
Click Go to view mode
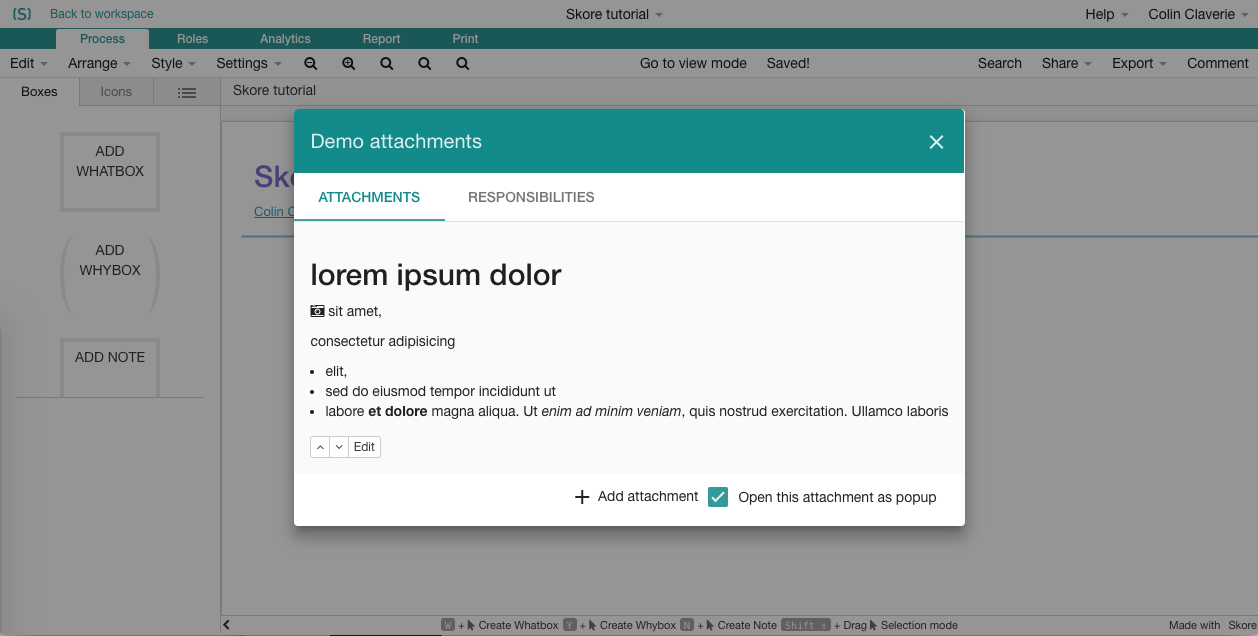[693, 63]
